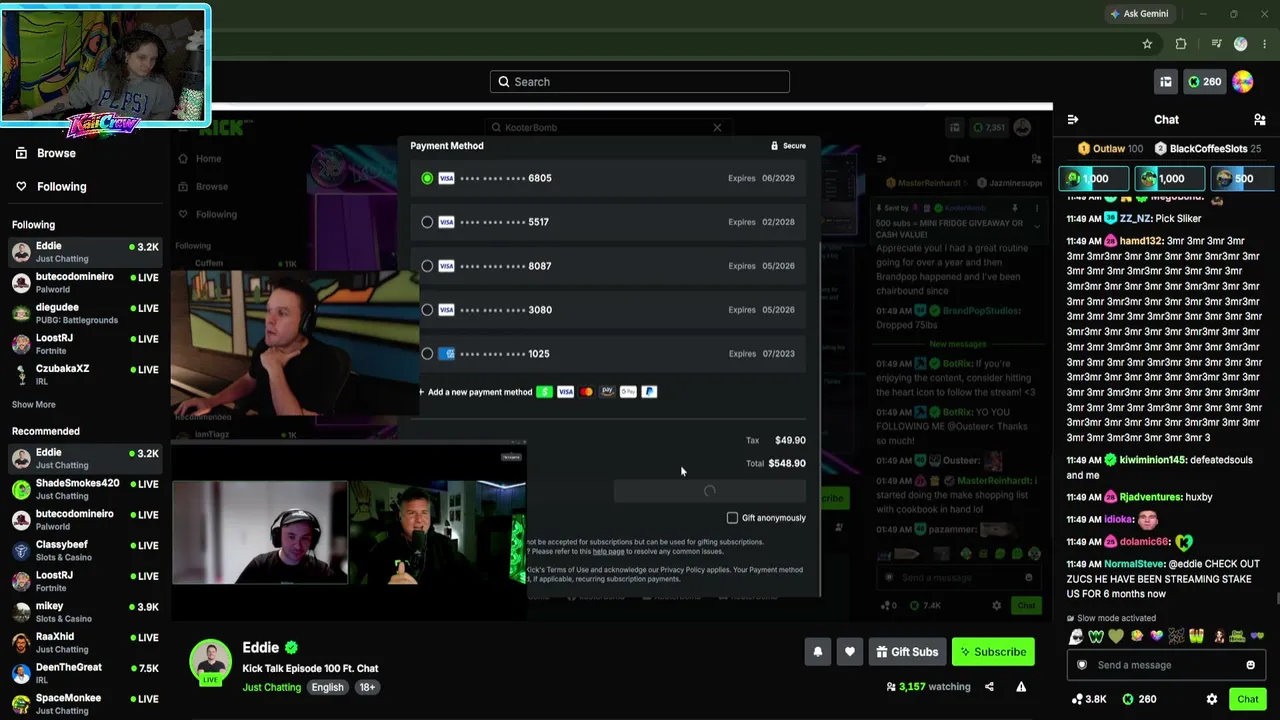
Task: Select the card ending in 8087
Action: (x=608, y=266)
